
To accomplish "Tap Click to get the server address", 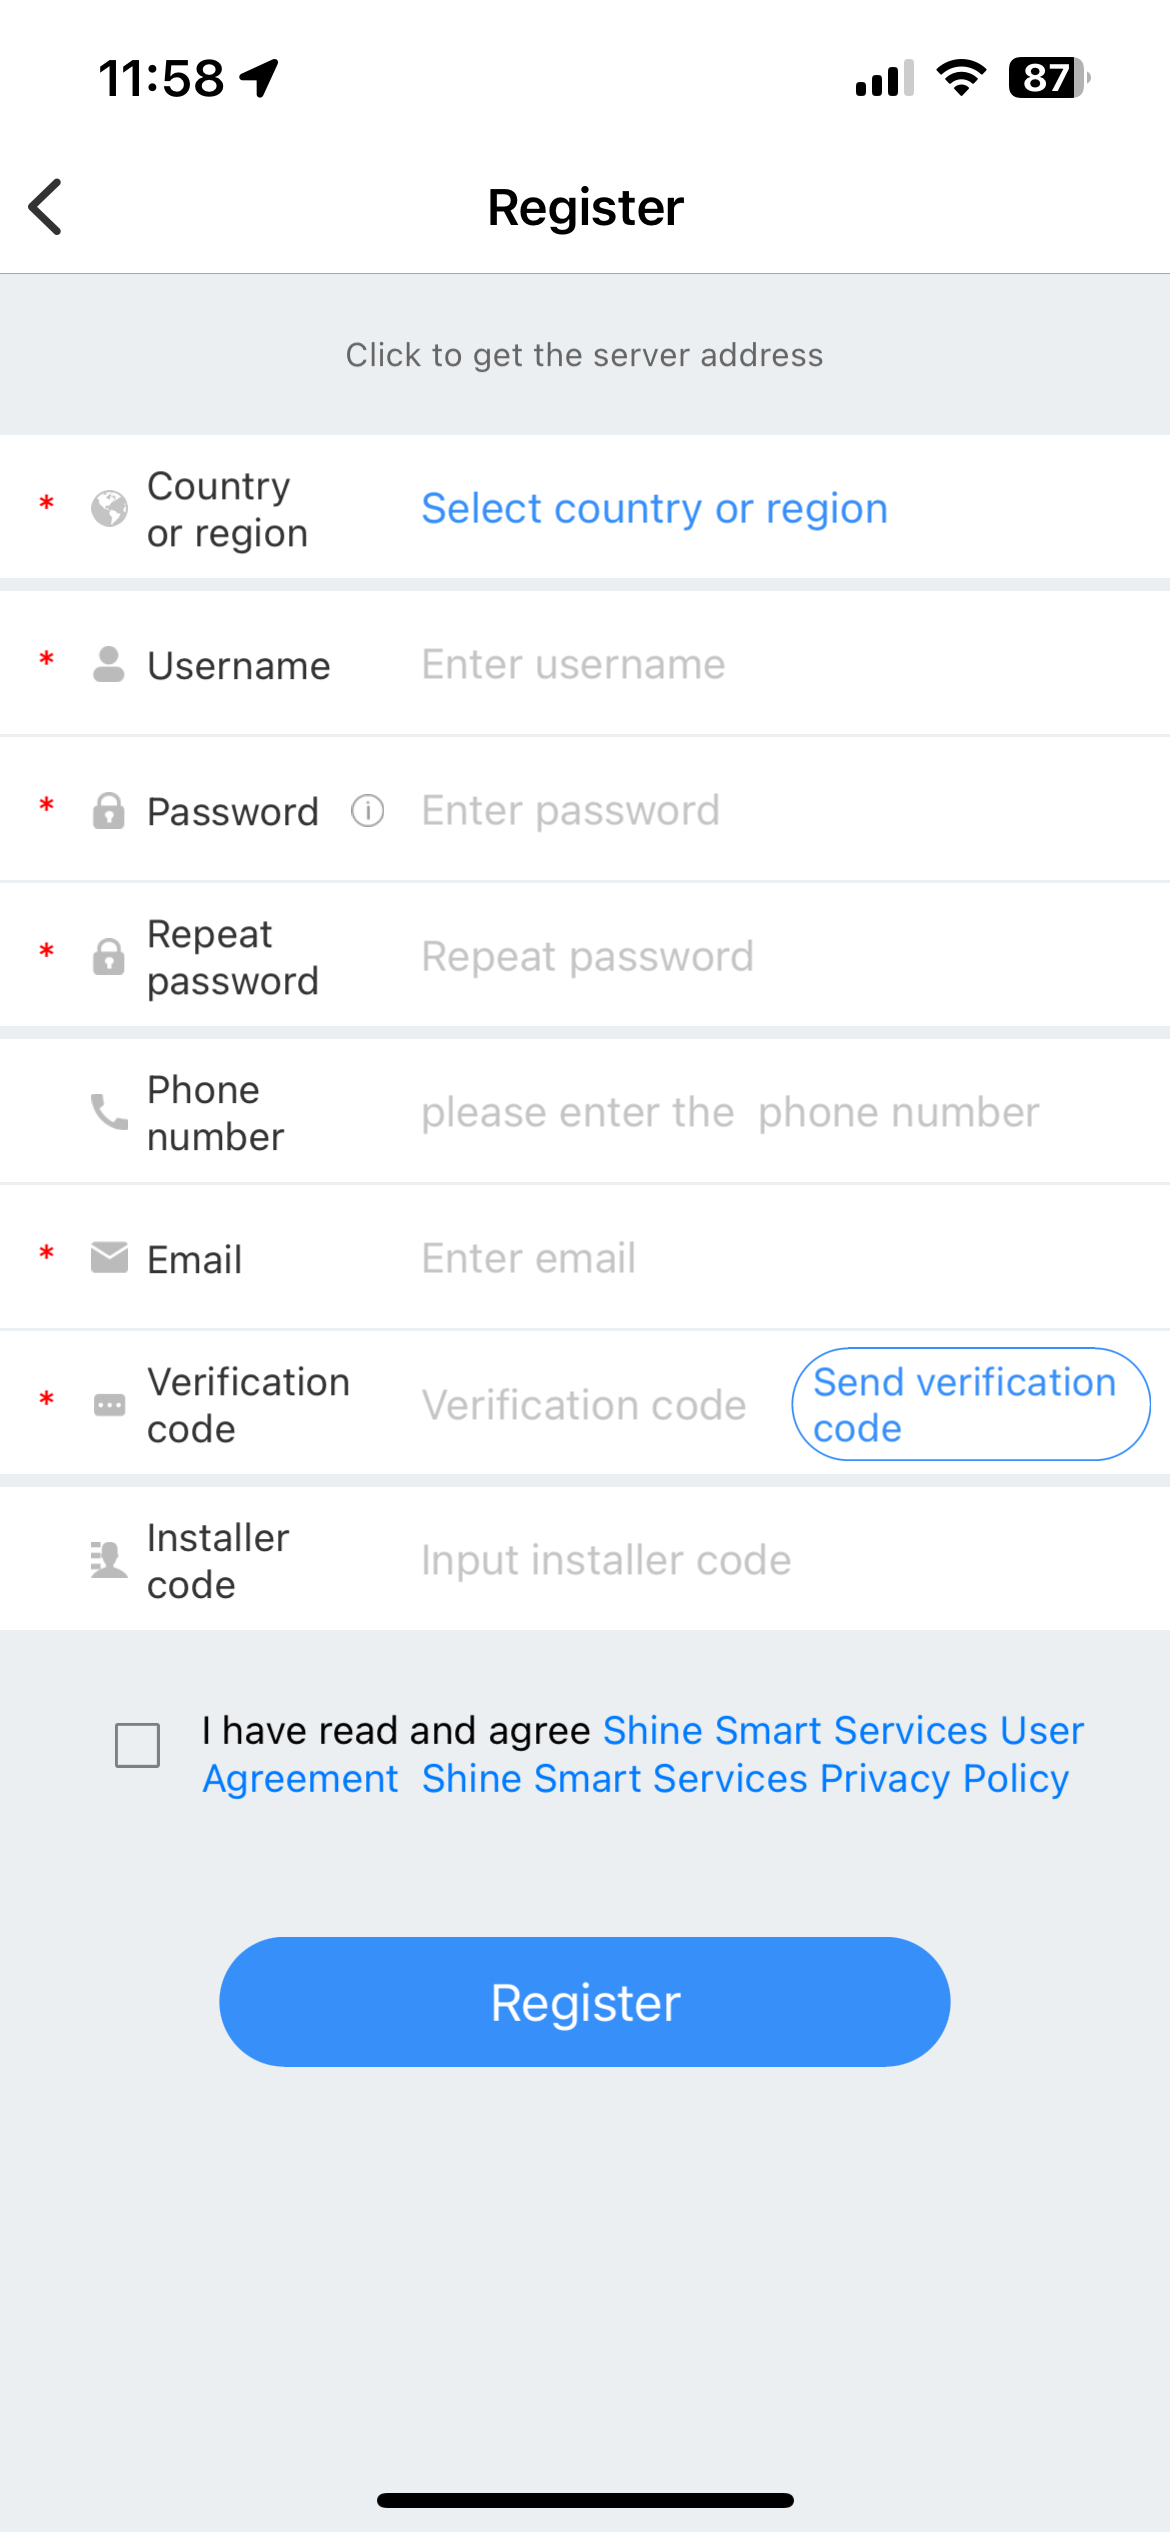I will click(585, 355).
